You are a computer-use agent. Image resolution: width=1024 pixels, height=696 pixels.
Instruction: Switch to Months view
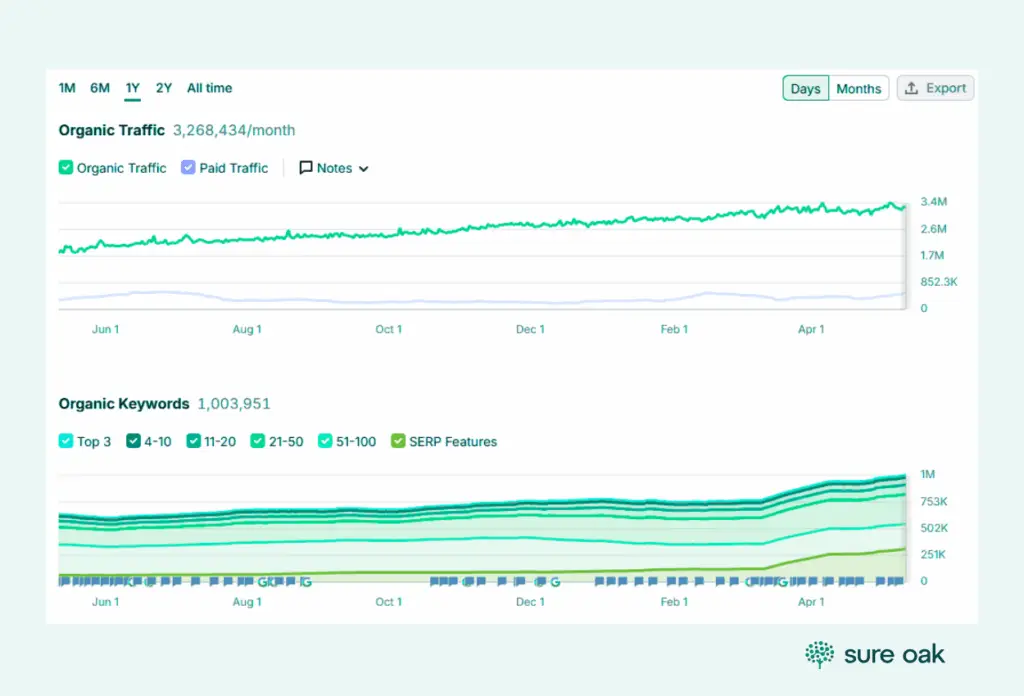[858, 88]
